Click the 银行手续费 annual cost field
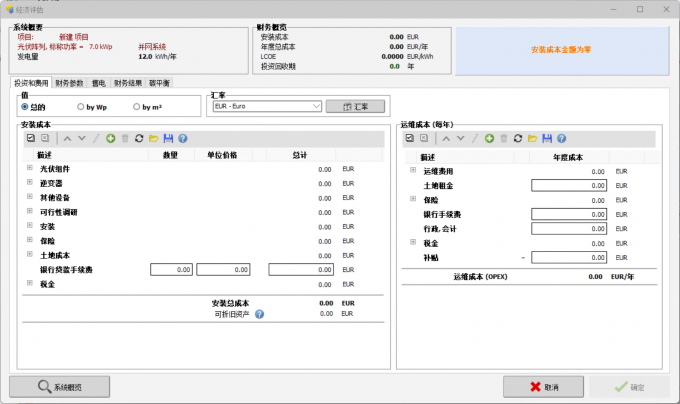 569,214
